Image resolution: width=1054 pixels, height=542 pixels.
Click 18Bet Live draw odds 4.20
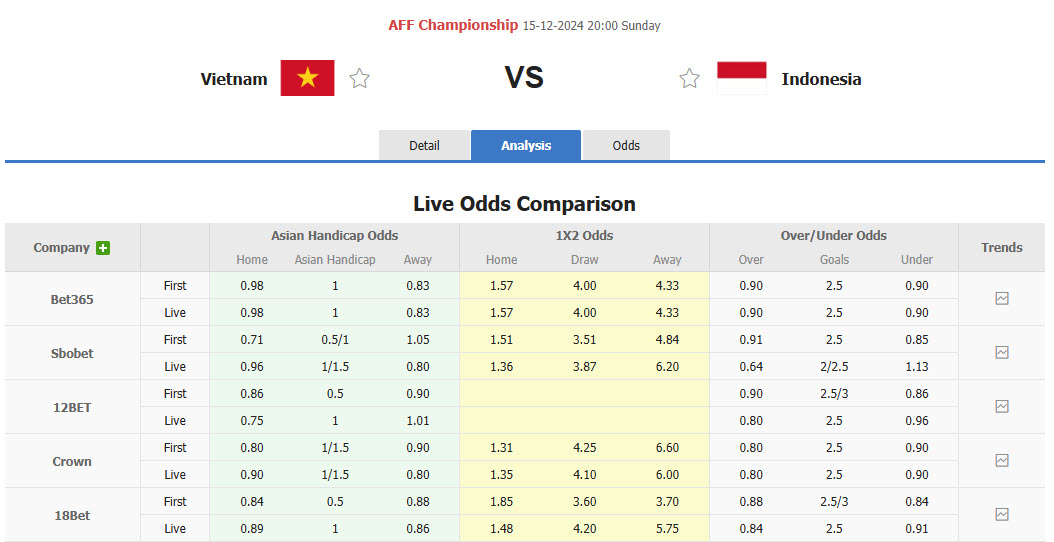point(584,529)
